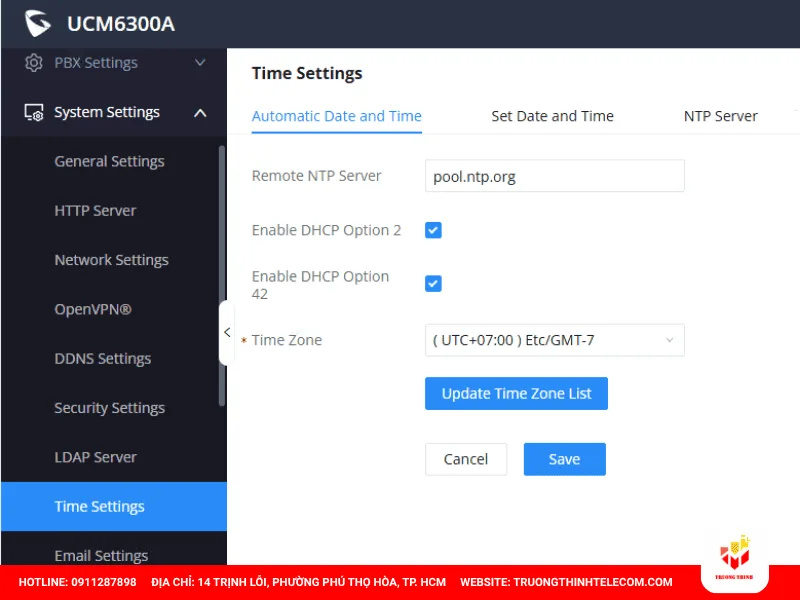Image resolution: width=800 pixels, height=600 pixels.
Task: Save the time settings
Action: [565, 459]
